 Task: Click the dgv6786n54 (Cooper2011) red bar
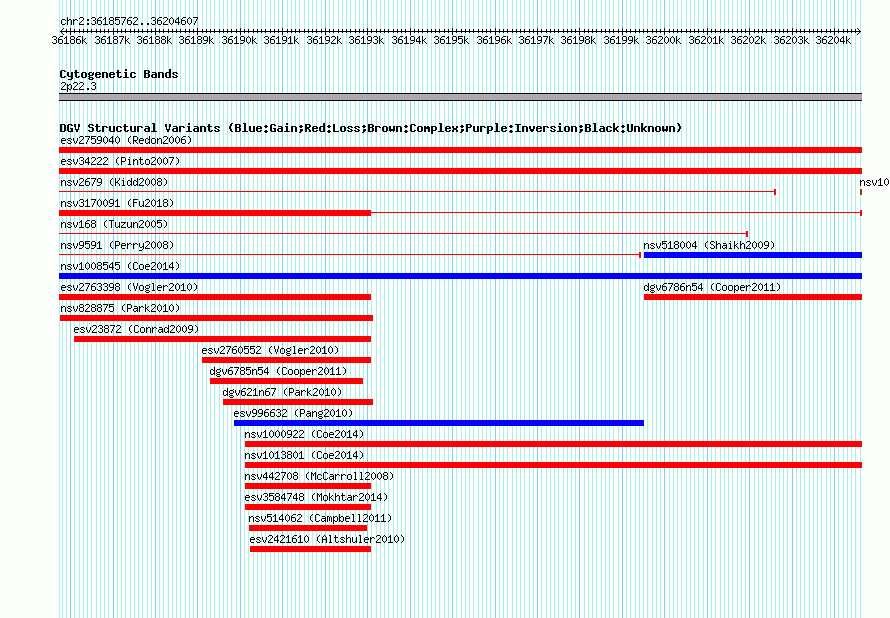[753, 297]
